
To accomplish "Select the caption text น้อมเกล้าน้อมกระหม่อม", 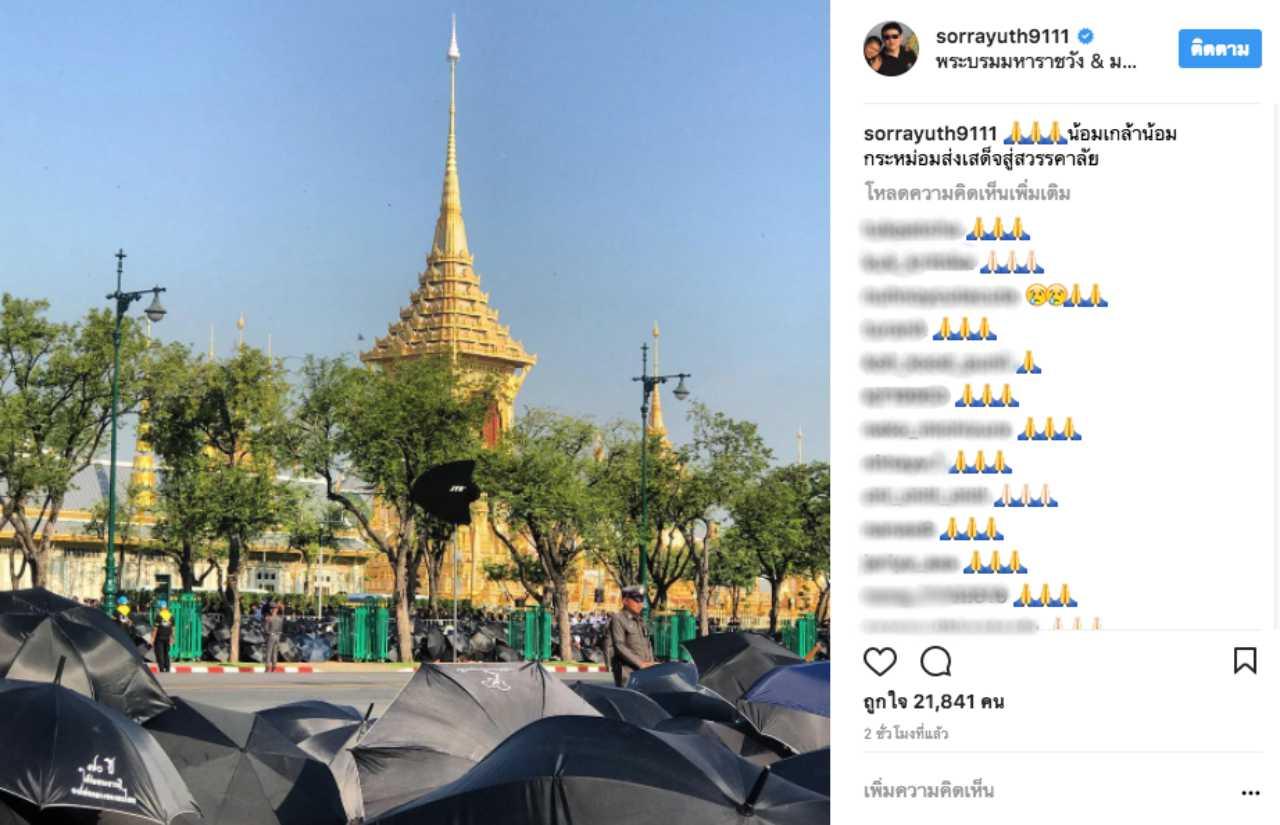I will (x=1020, y=147).
